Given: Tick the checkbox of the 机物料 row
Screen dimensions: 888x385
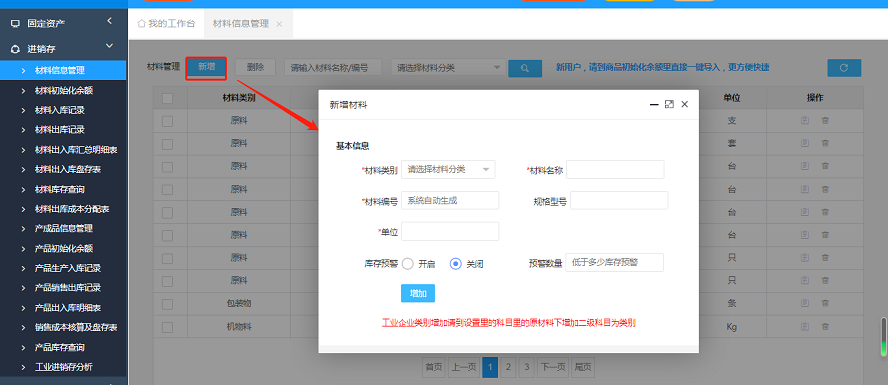Looking at the screenshot, I should click(x=168, y=327).
